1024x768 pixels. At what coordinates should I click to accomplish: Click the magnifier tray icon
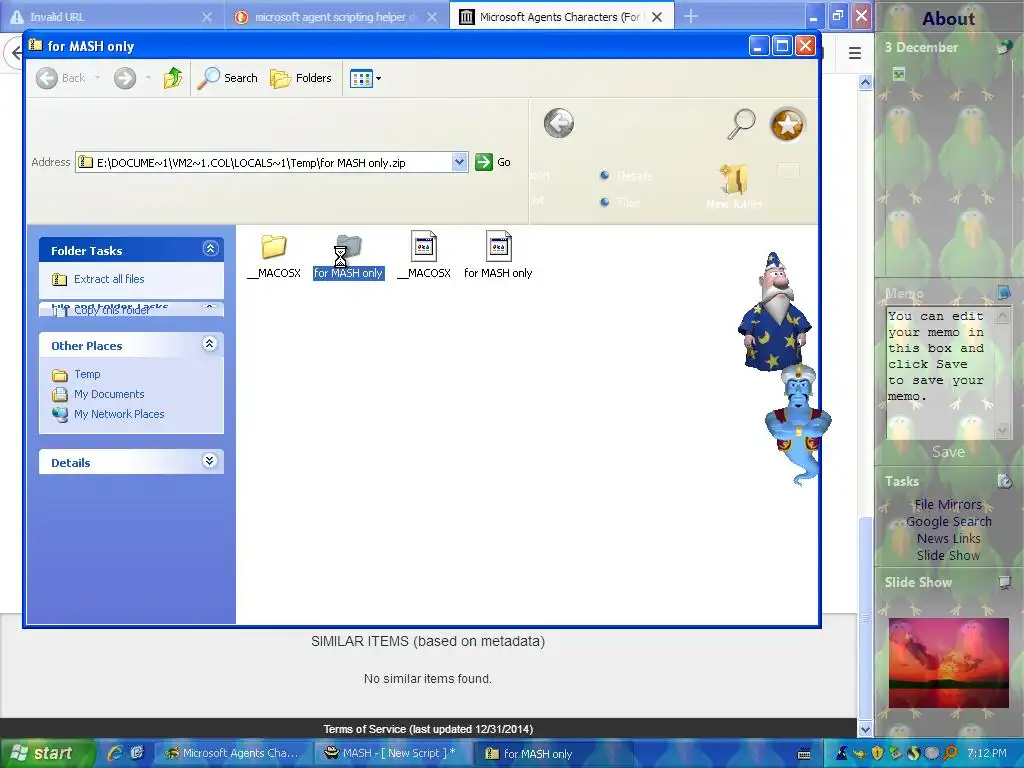(x=950, y=753)
